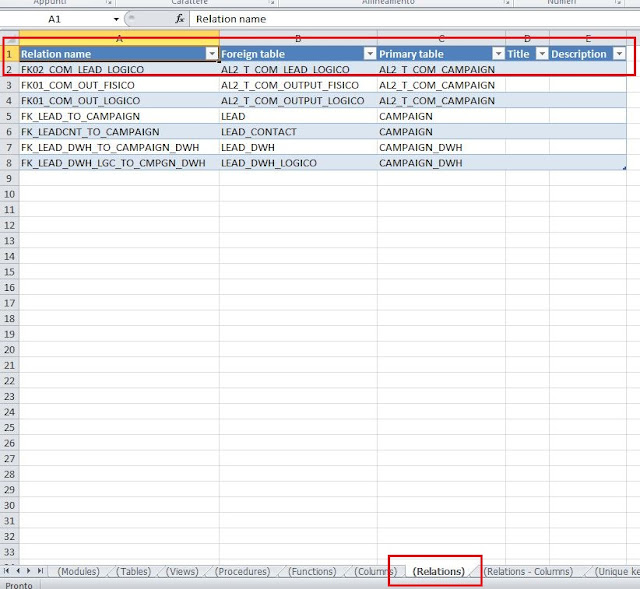Viewport: 640px width, 589px height.
Task: Click cell FK_LEADCNT_TO_CAMPAIGN
Action: 119,132
